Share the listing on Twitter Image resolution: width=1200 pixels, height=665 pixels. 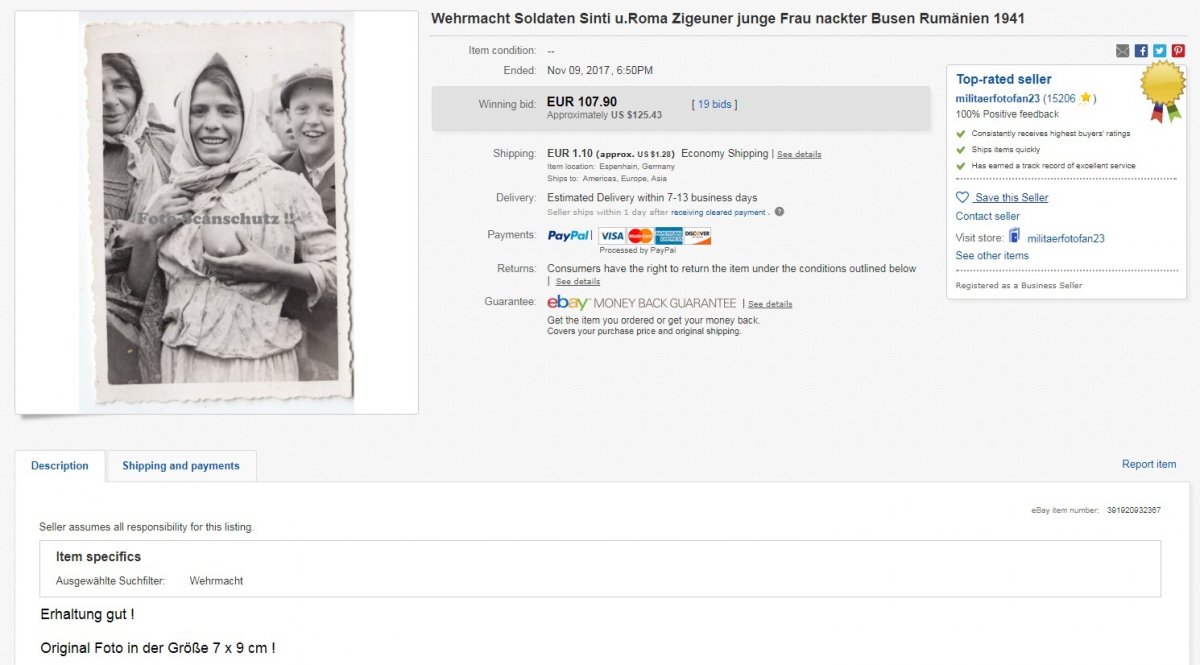pos(1159,51)
